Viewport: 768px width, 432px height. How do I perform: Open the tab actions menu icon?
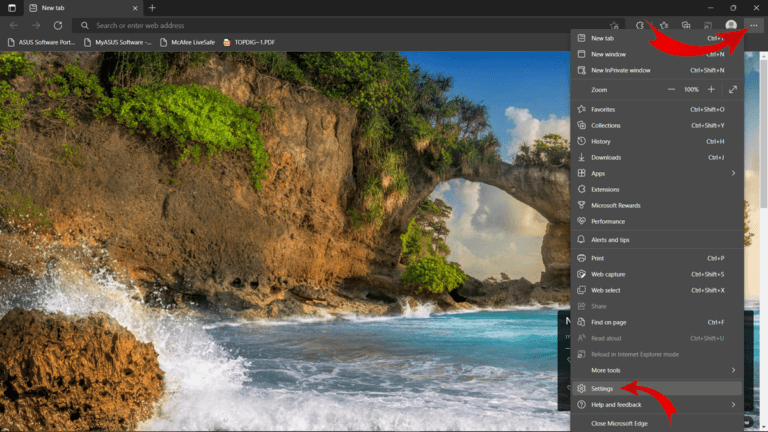click(11, 8)
